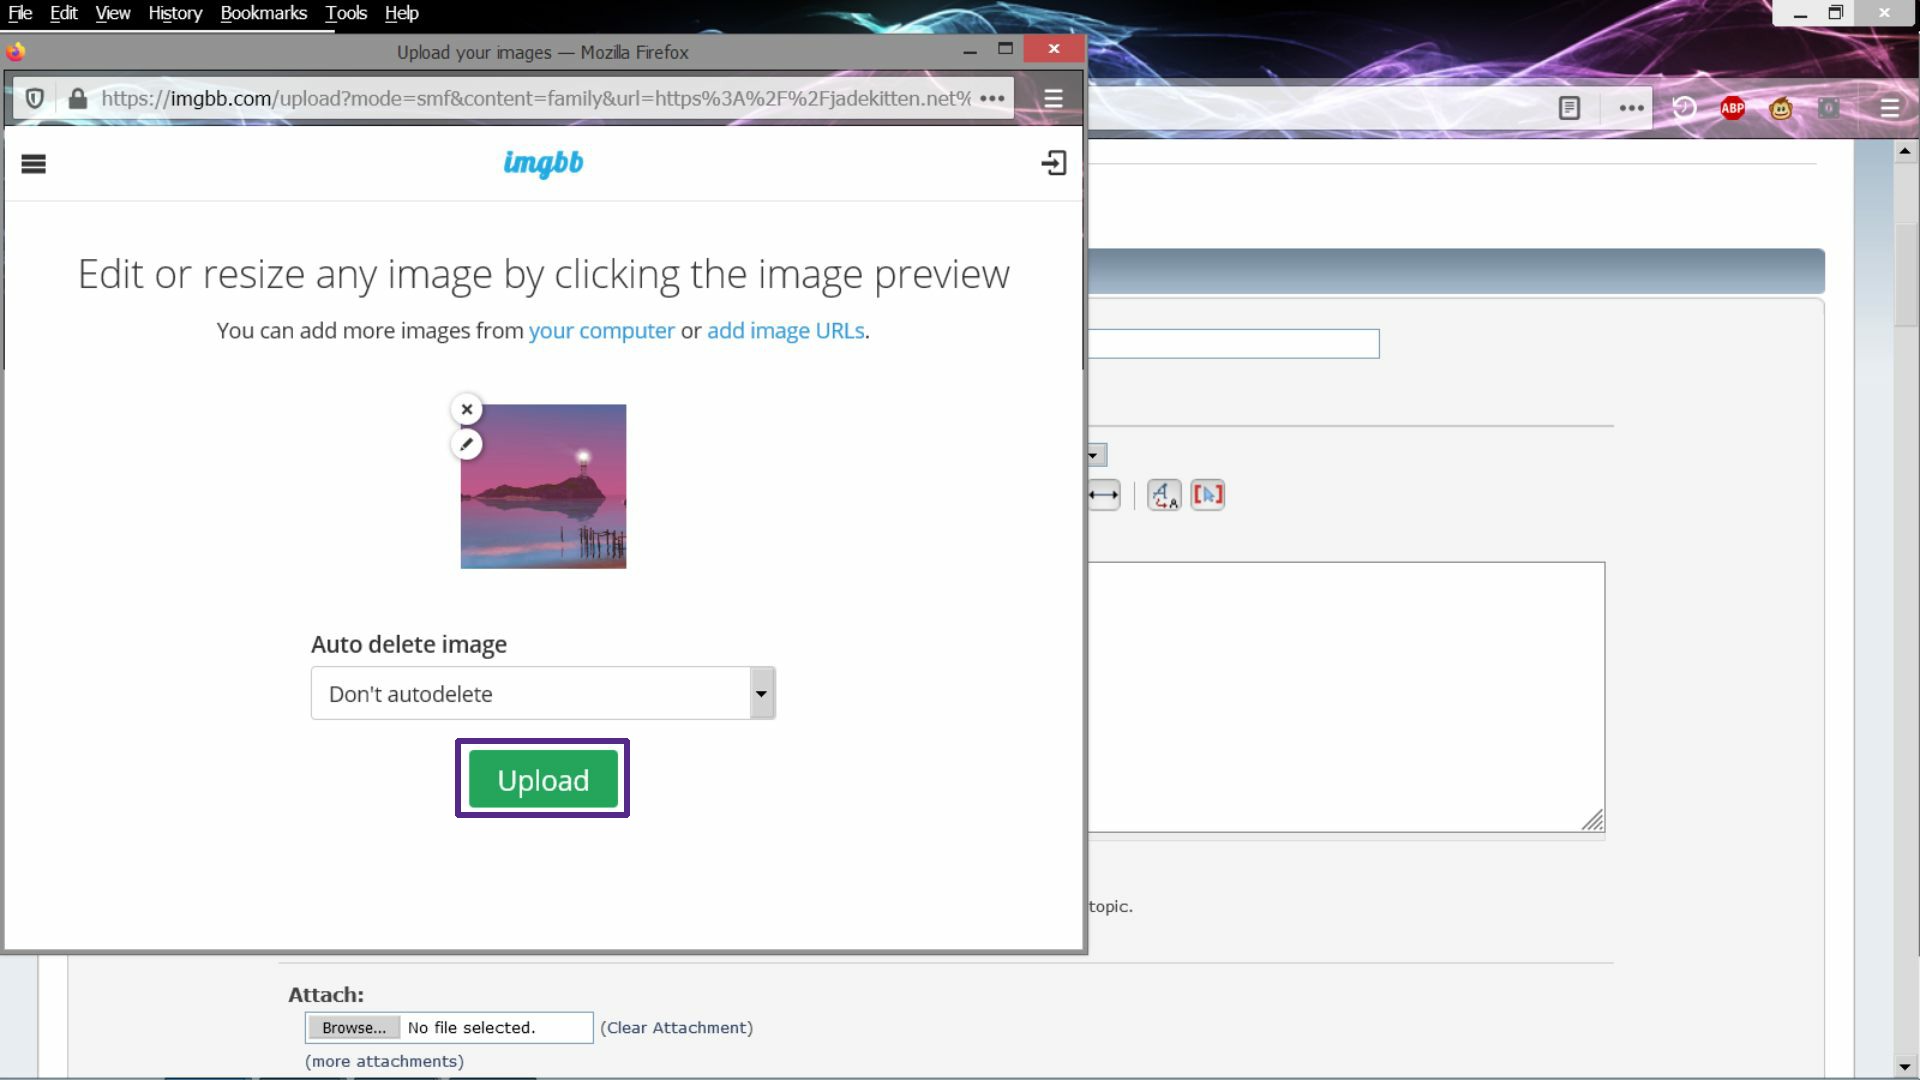Open the Tools menu

(346, 13)
